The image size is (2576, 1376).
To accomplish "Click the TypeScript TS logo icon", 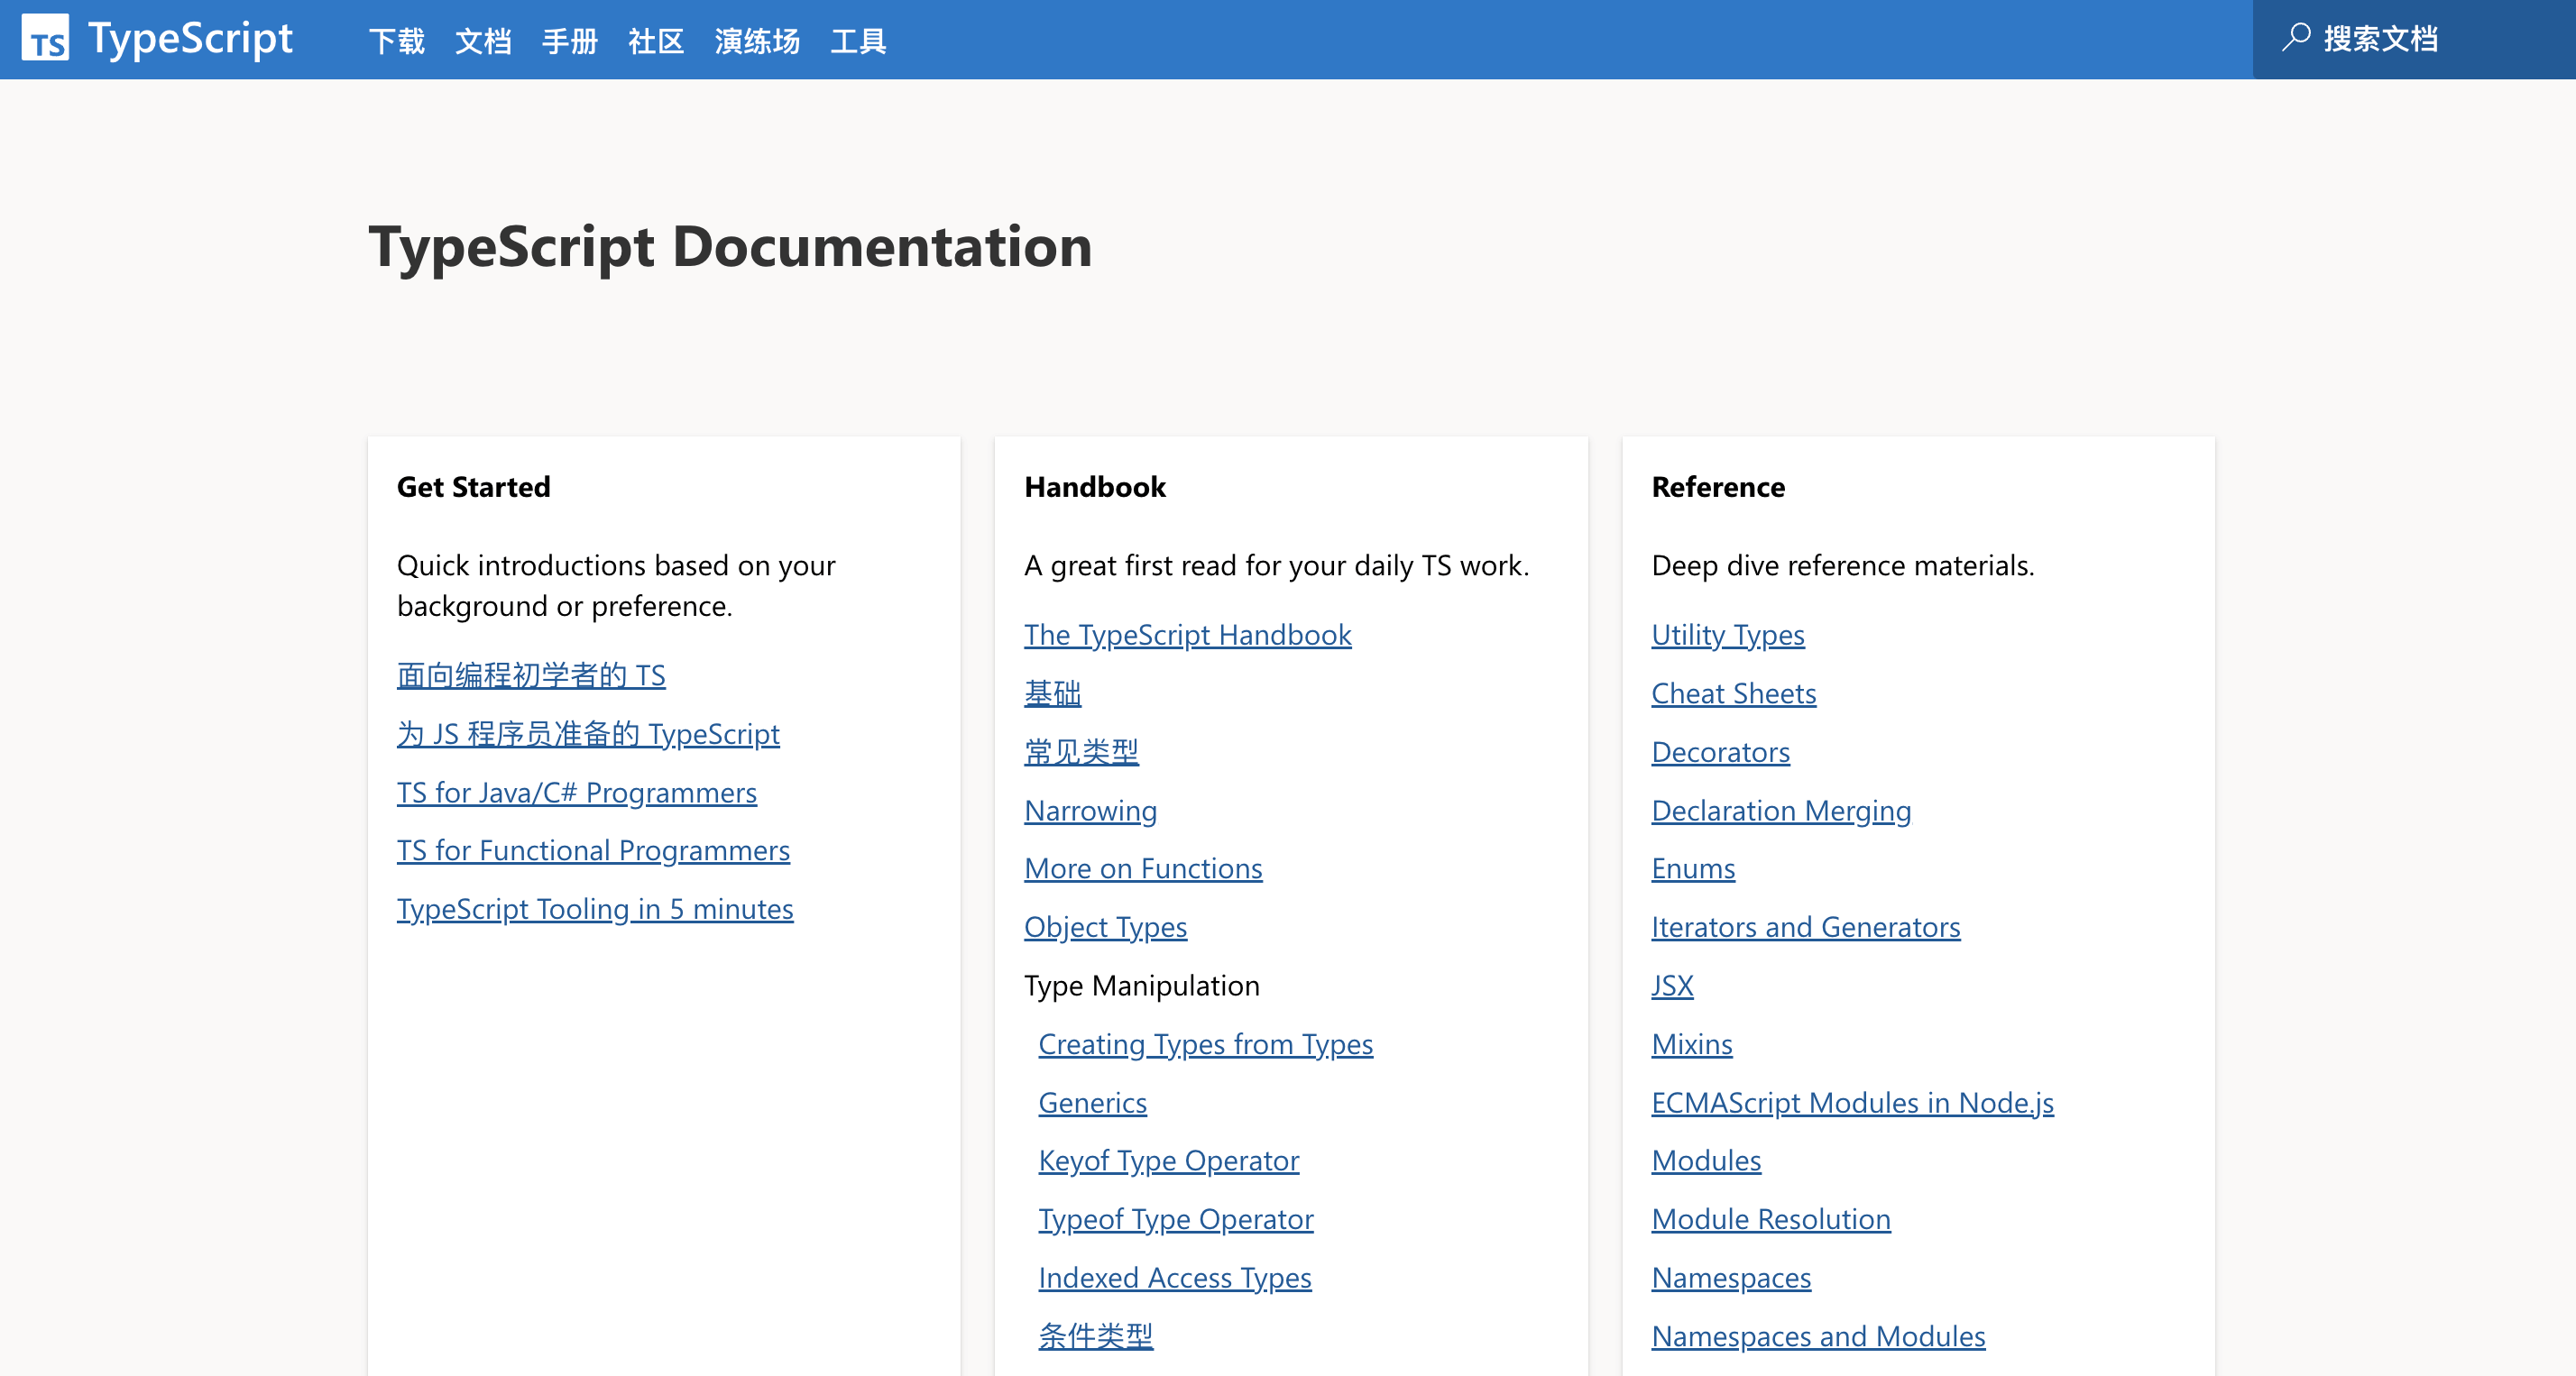I will point(45,39).
